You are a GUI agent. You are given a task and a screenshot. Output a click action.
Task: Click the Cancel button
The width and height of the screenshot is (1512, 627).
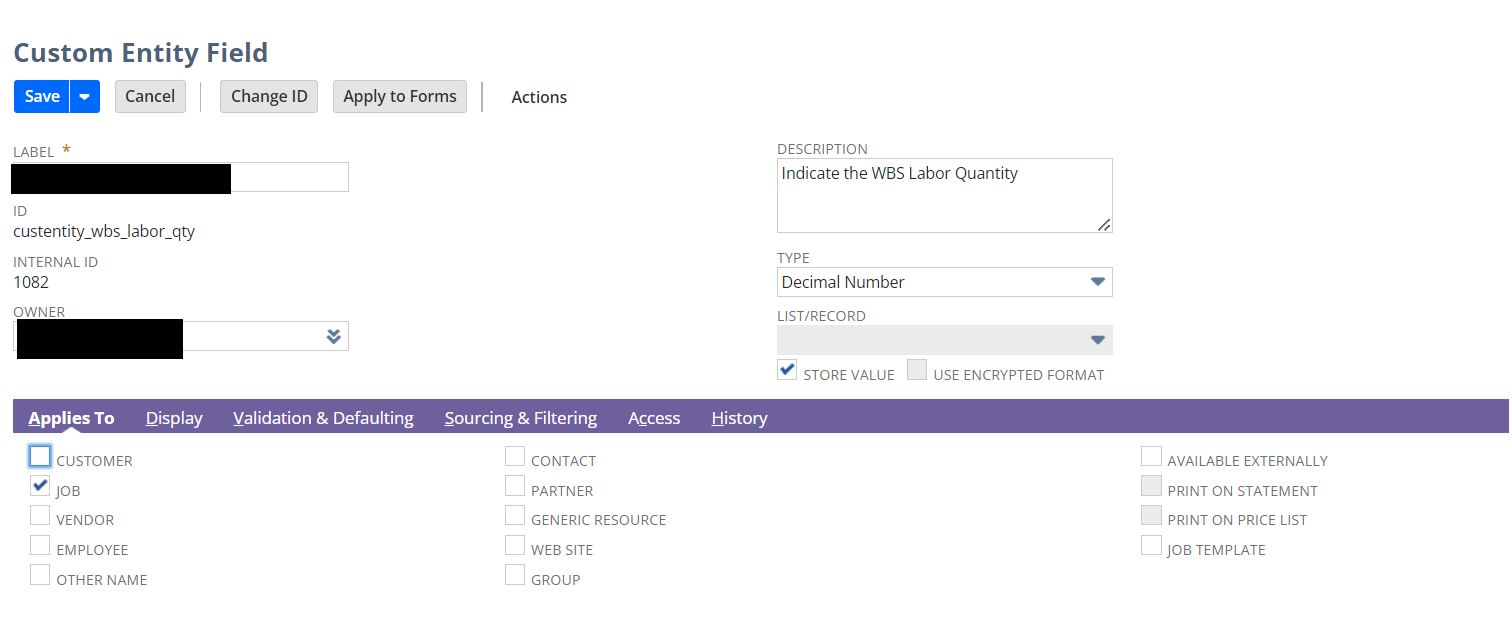coord(150,97)
